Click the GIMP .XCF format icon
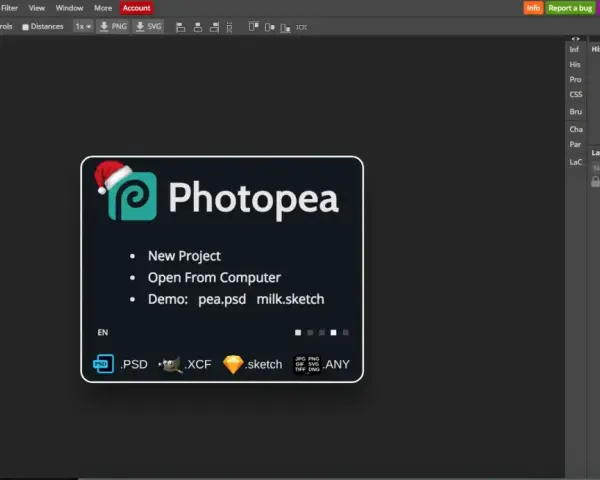Screen dimensions: 600x480 pyautogui.click(x=170, y=364)
